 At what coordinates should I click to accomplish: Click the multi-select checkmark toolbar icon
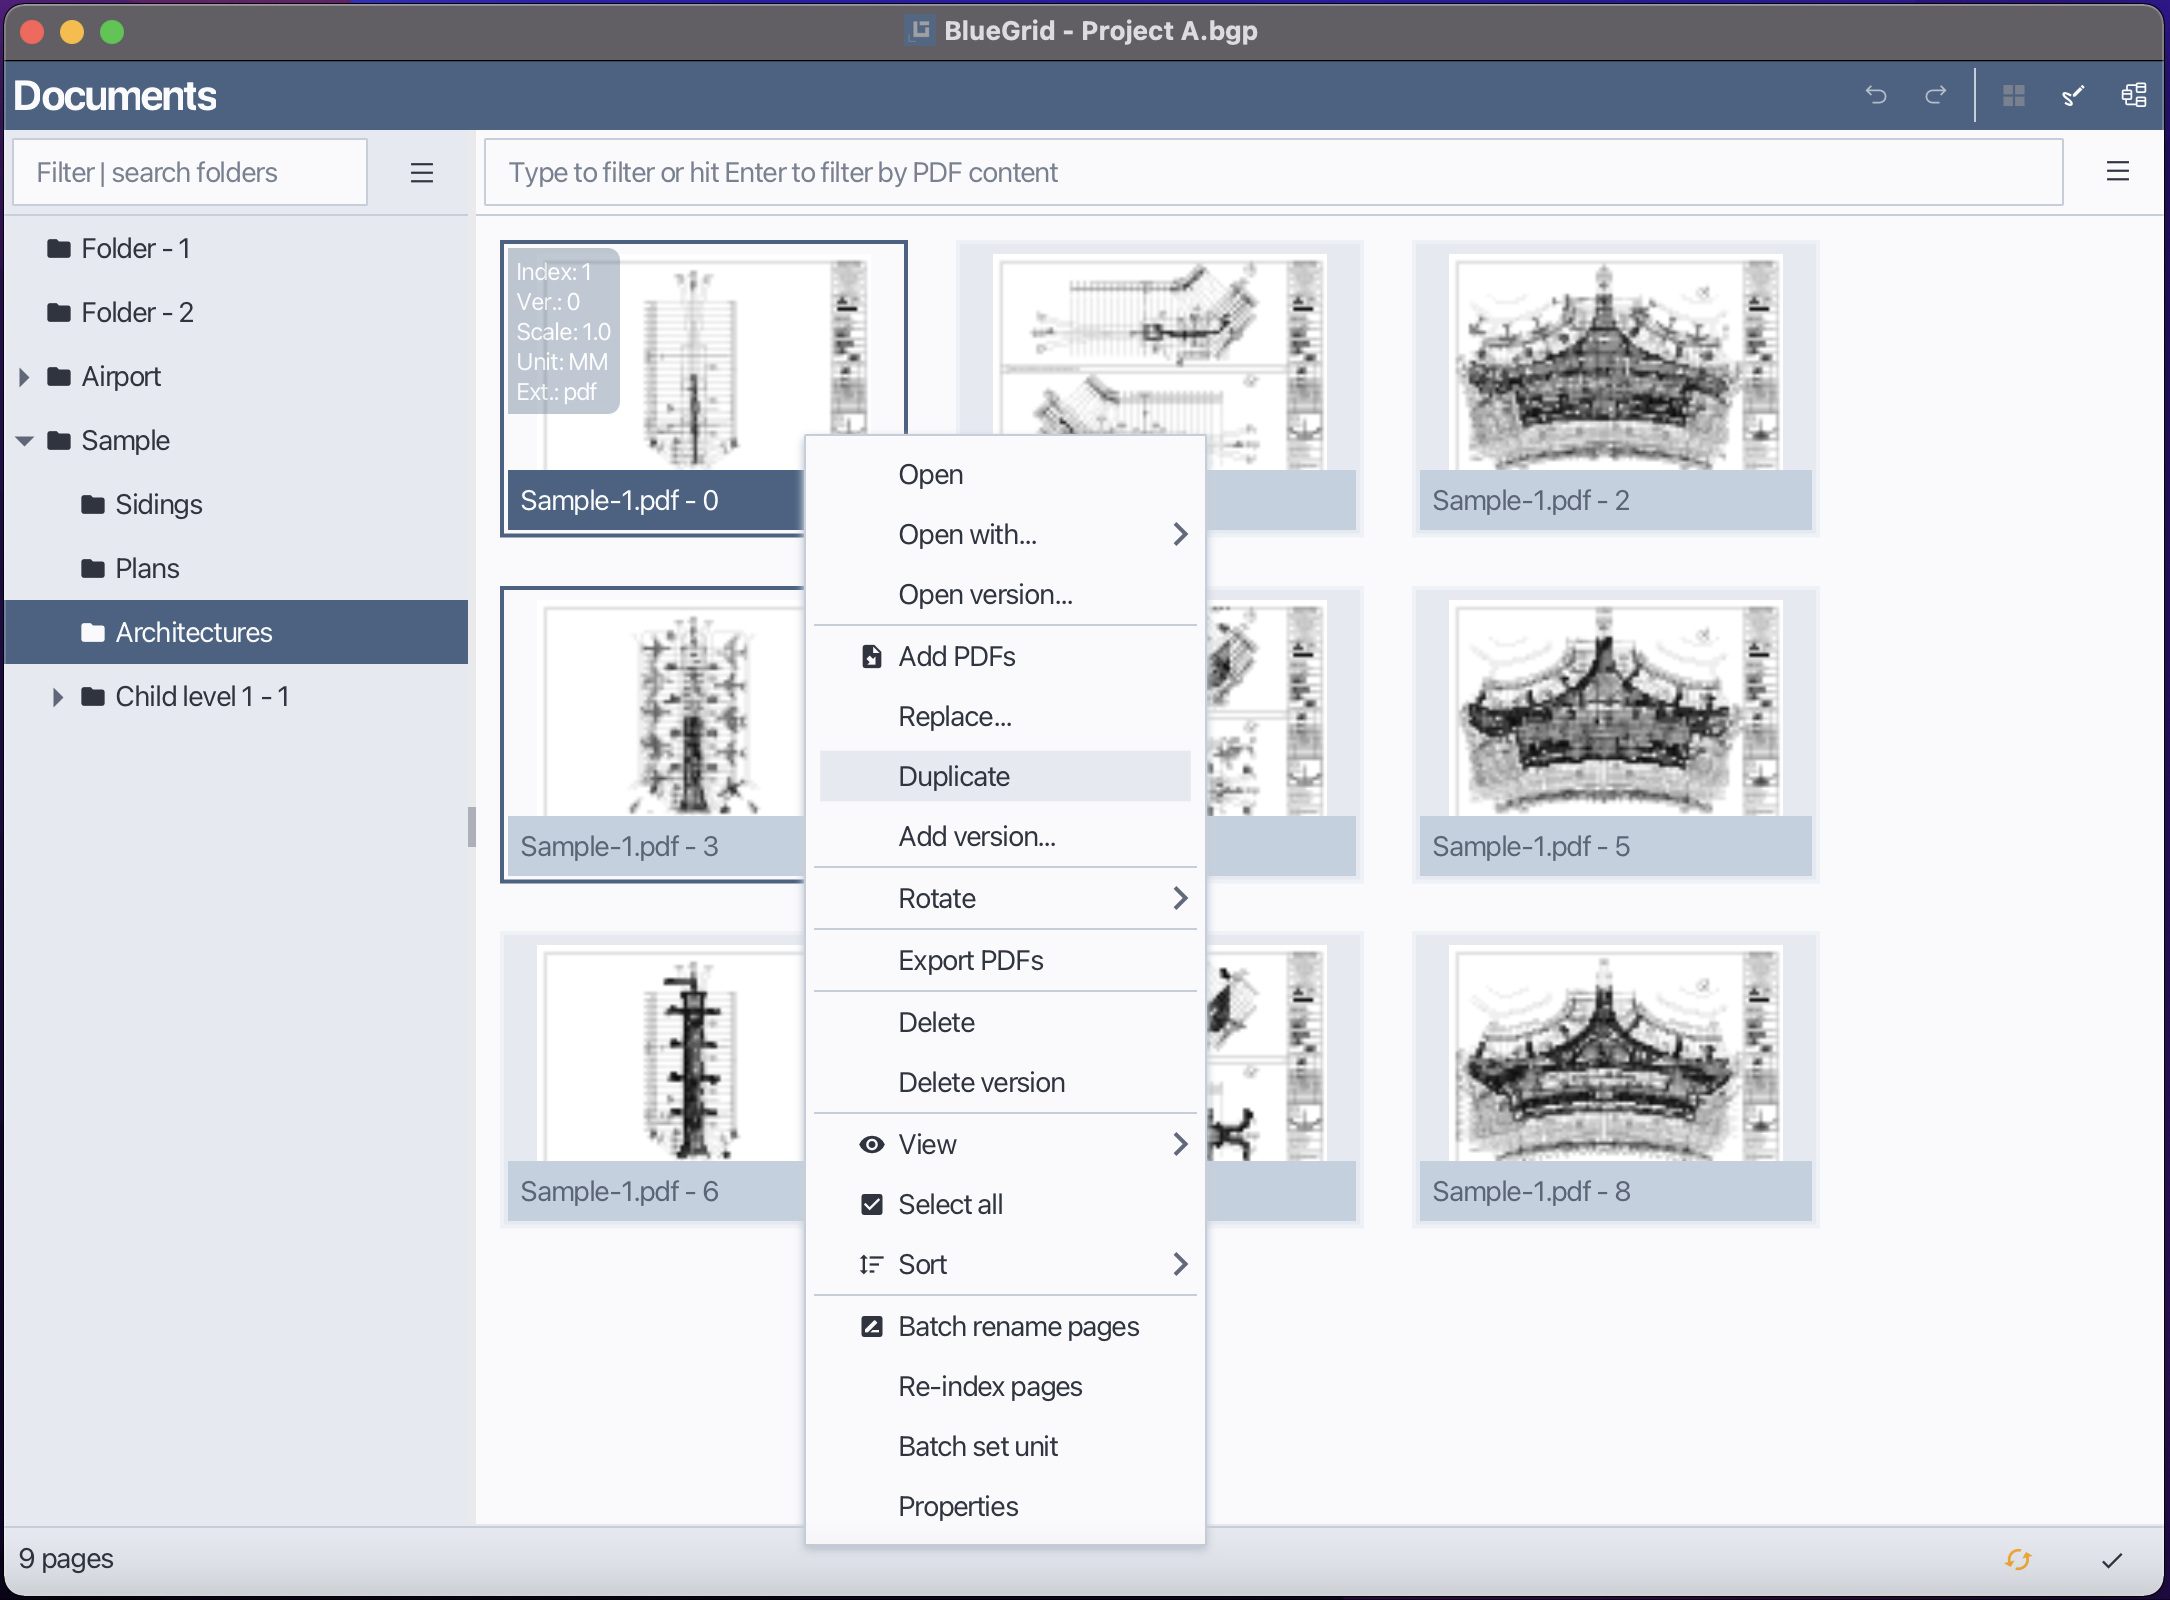(2073, 95)
